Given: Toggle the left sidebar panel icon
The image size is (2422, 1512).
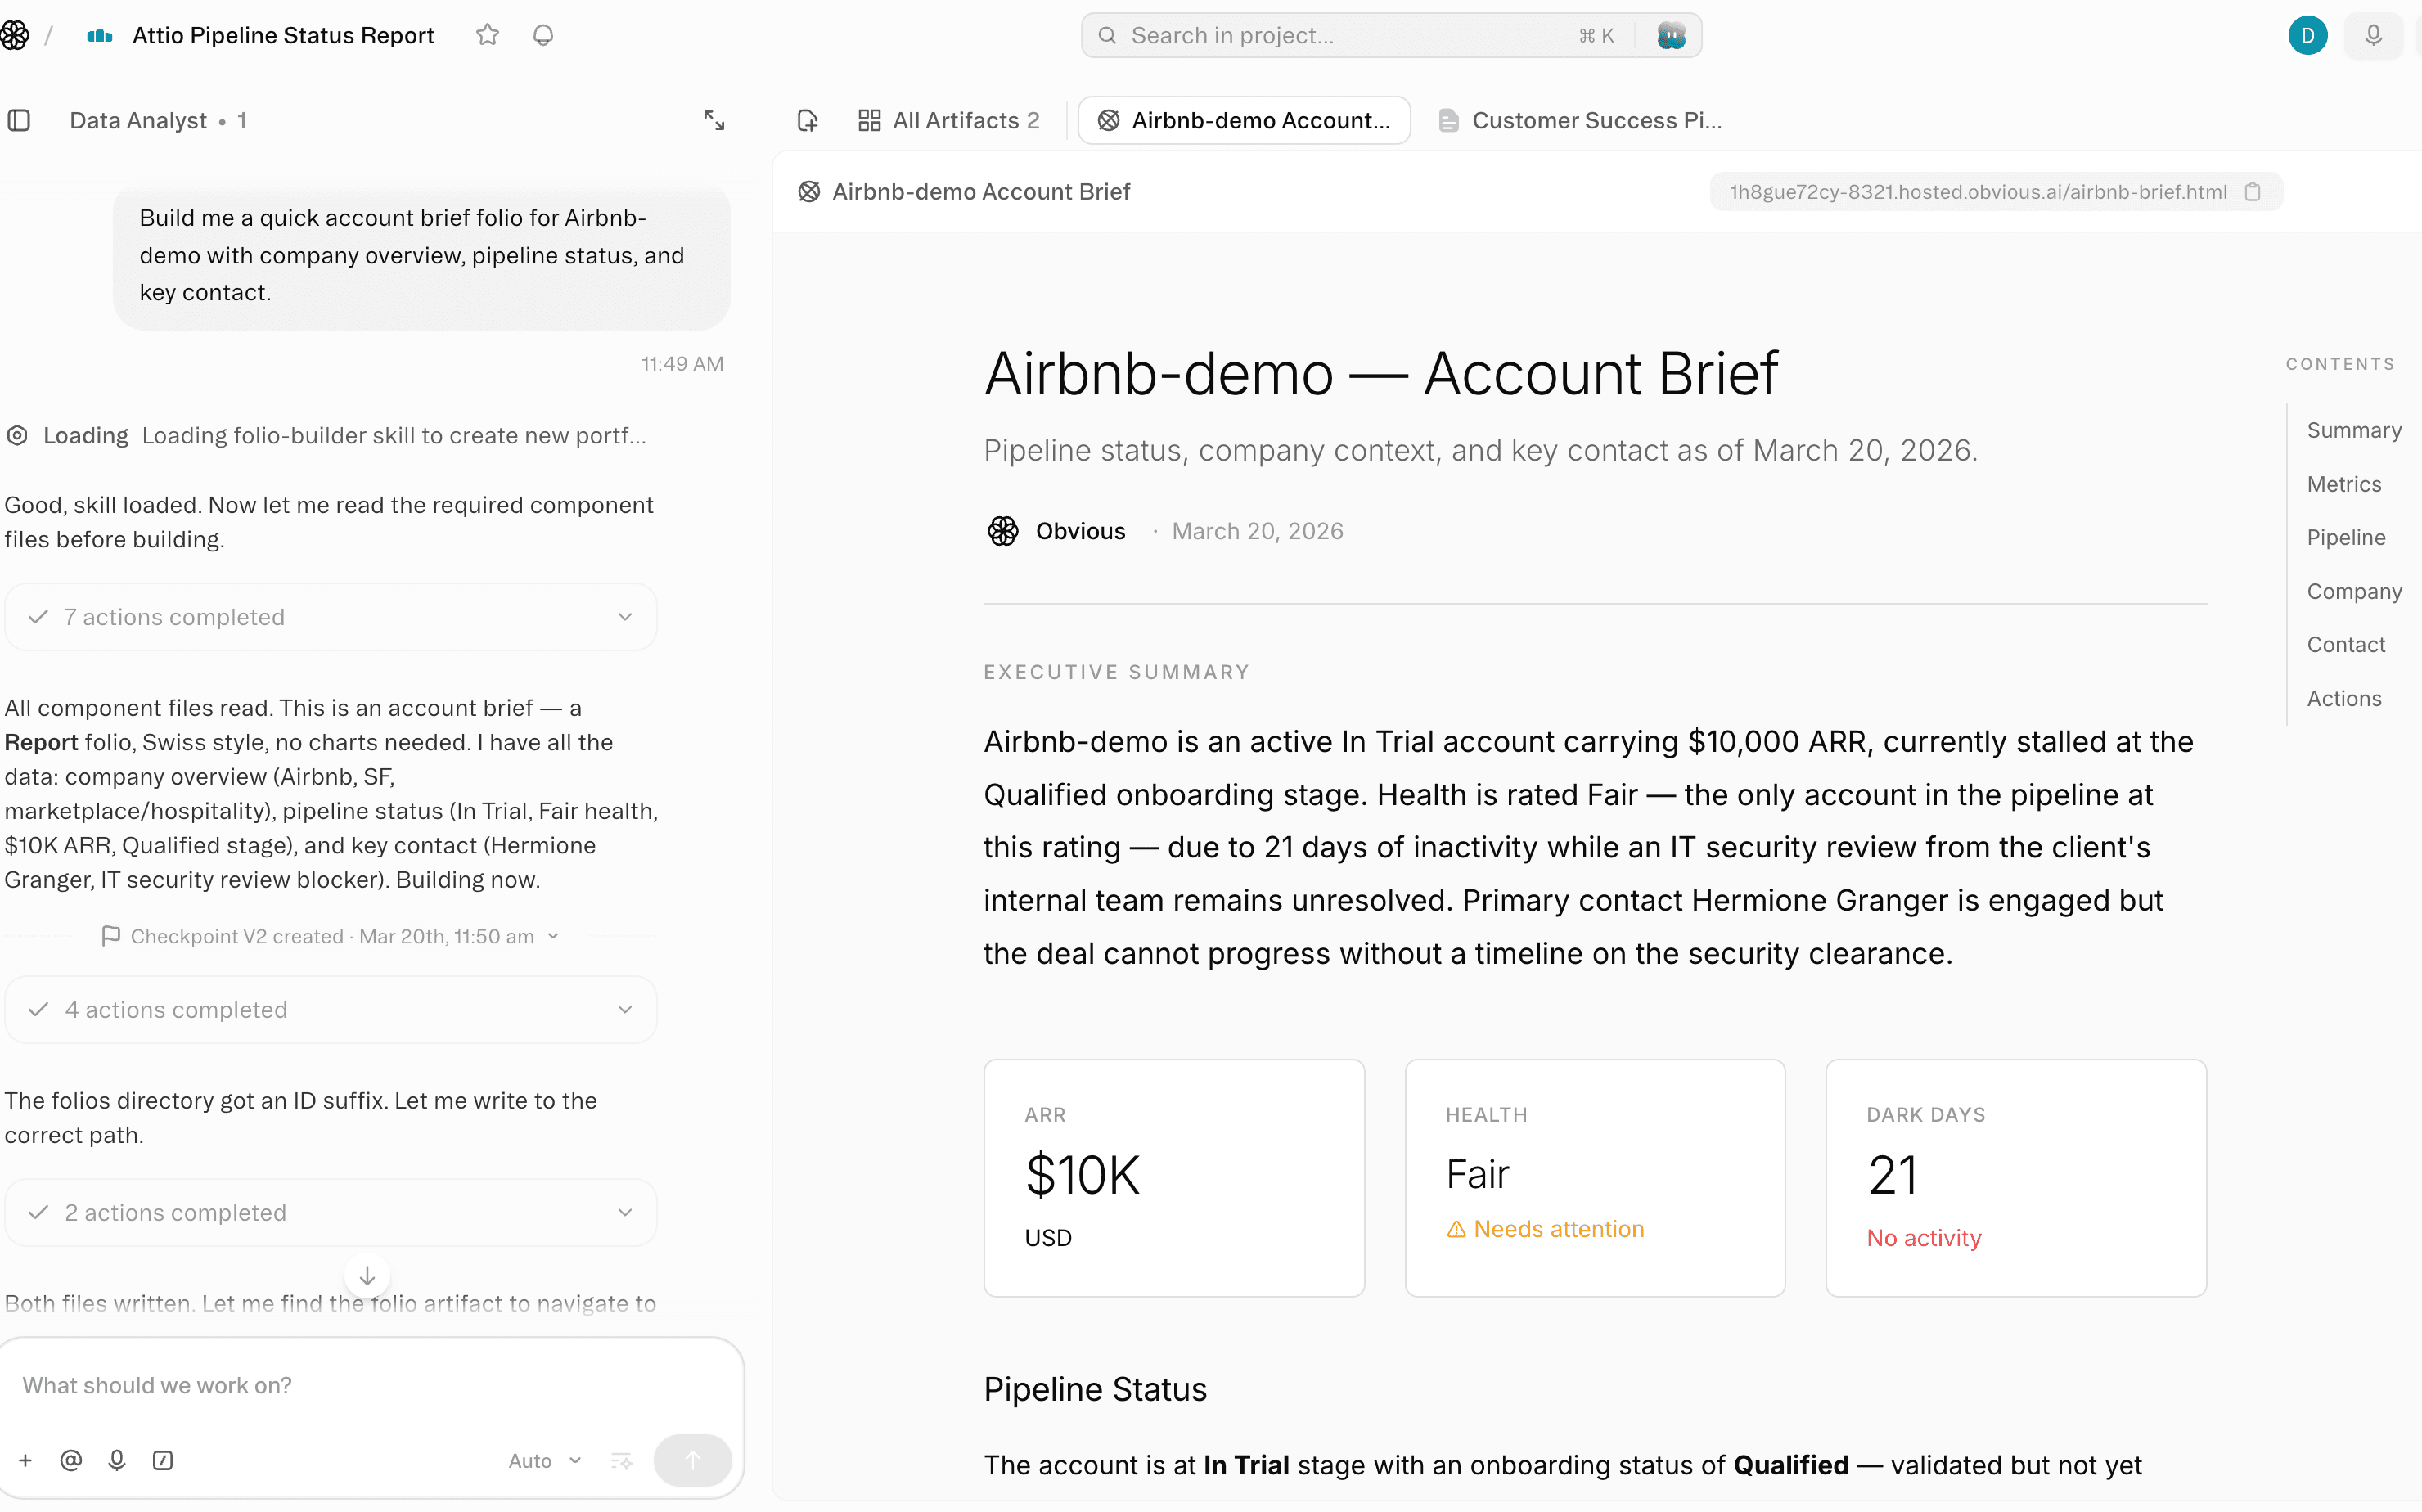Looking at the screenshot, I should click(19, 121).
